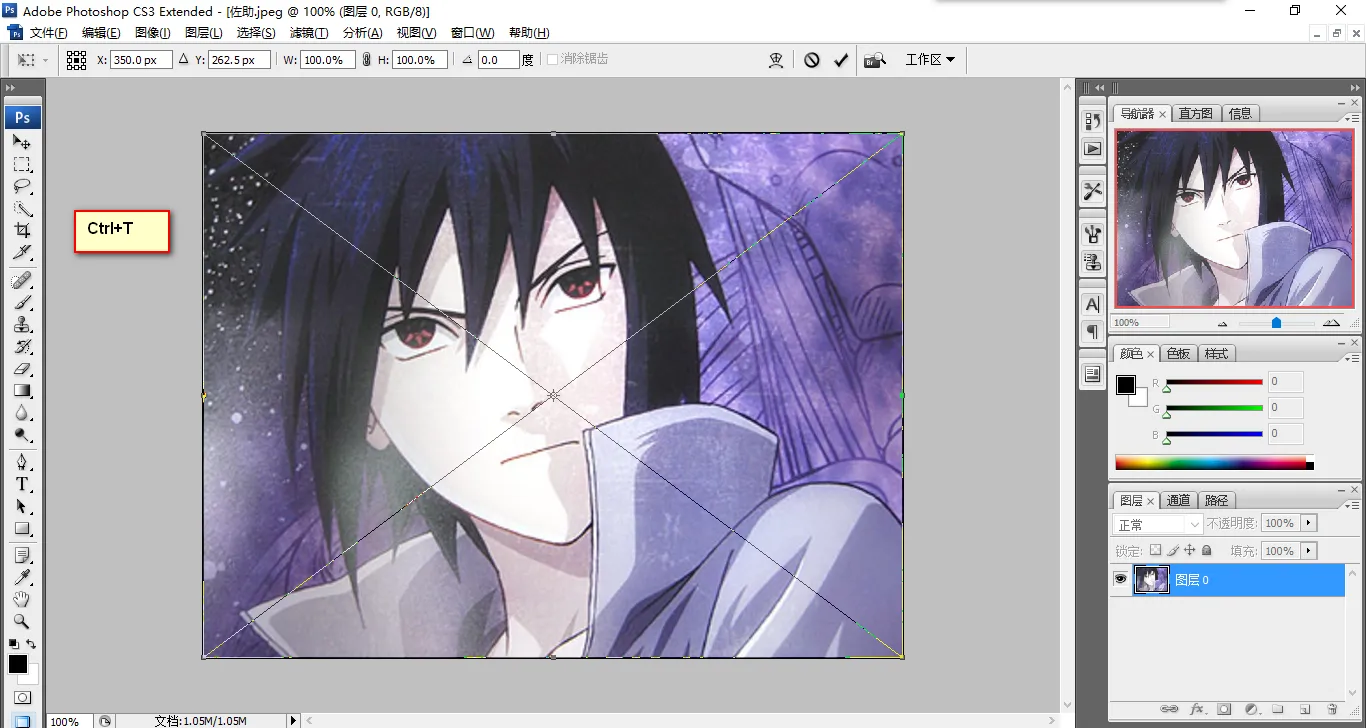
Task: Open status bar info flyout arrow
Action: pyautogui.click(x=292, y=720)
